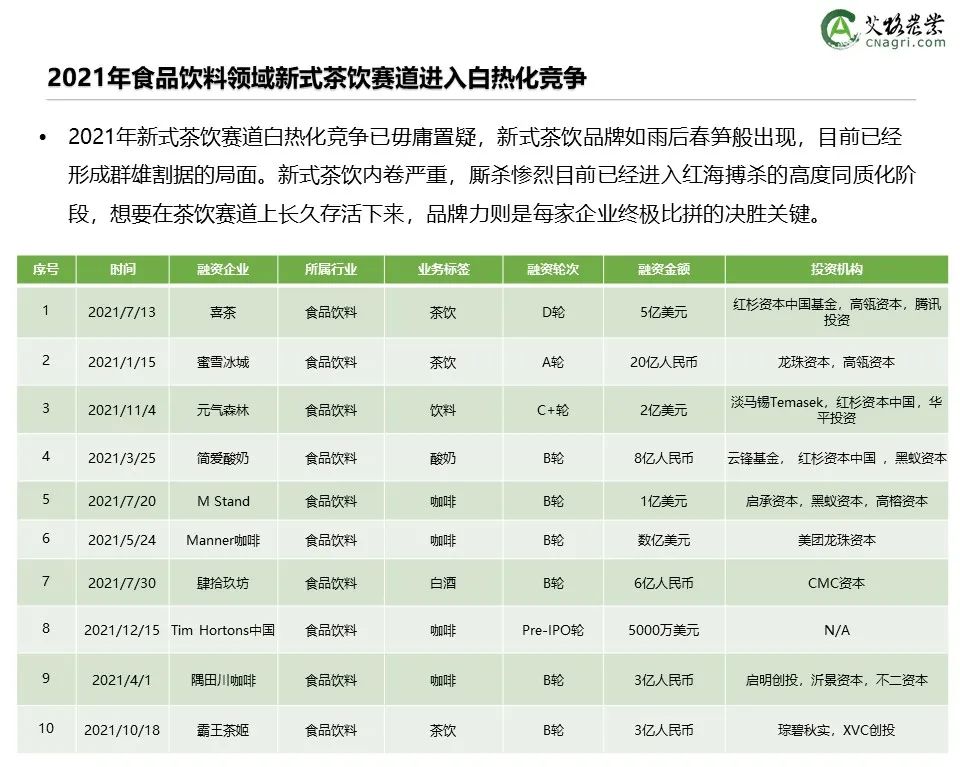Click investor cell 美团龙珠资本
Viewport: 960px width, 767px height.
click(x=836, y=541)
